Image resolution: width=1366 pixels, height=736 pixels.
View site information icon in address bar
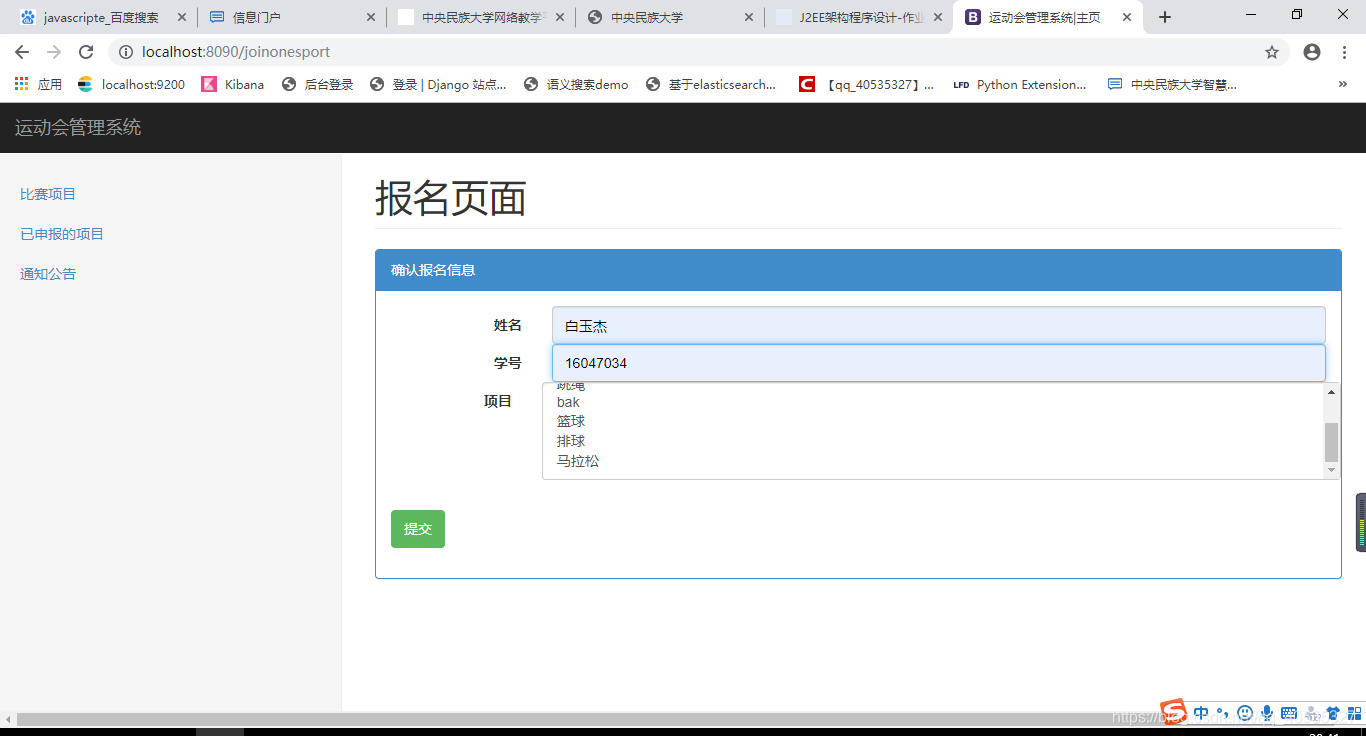125,52
